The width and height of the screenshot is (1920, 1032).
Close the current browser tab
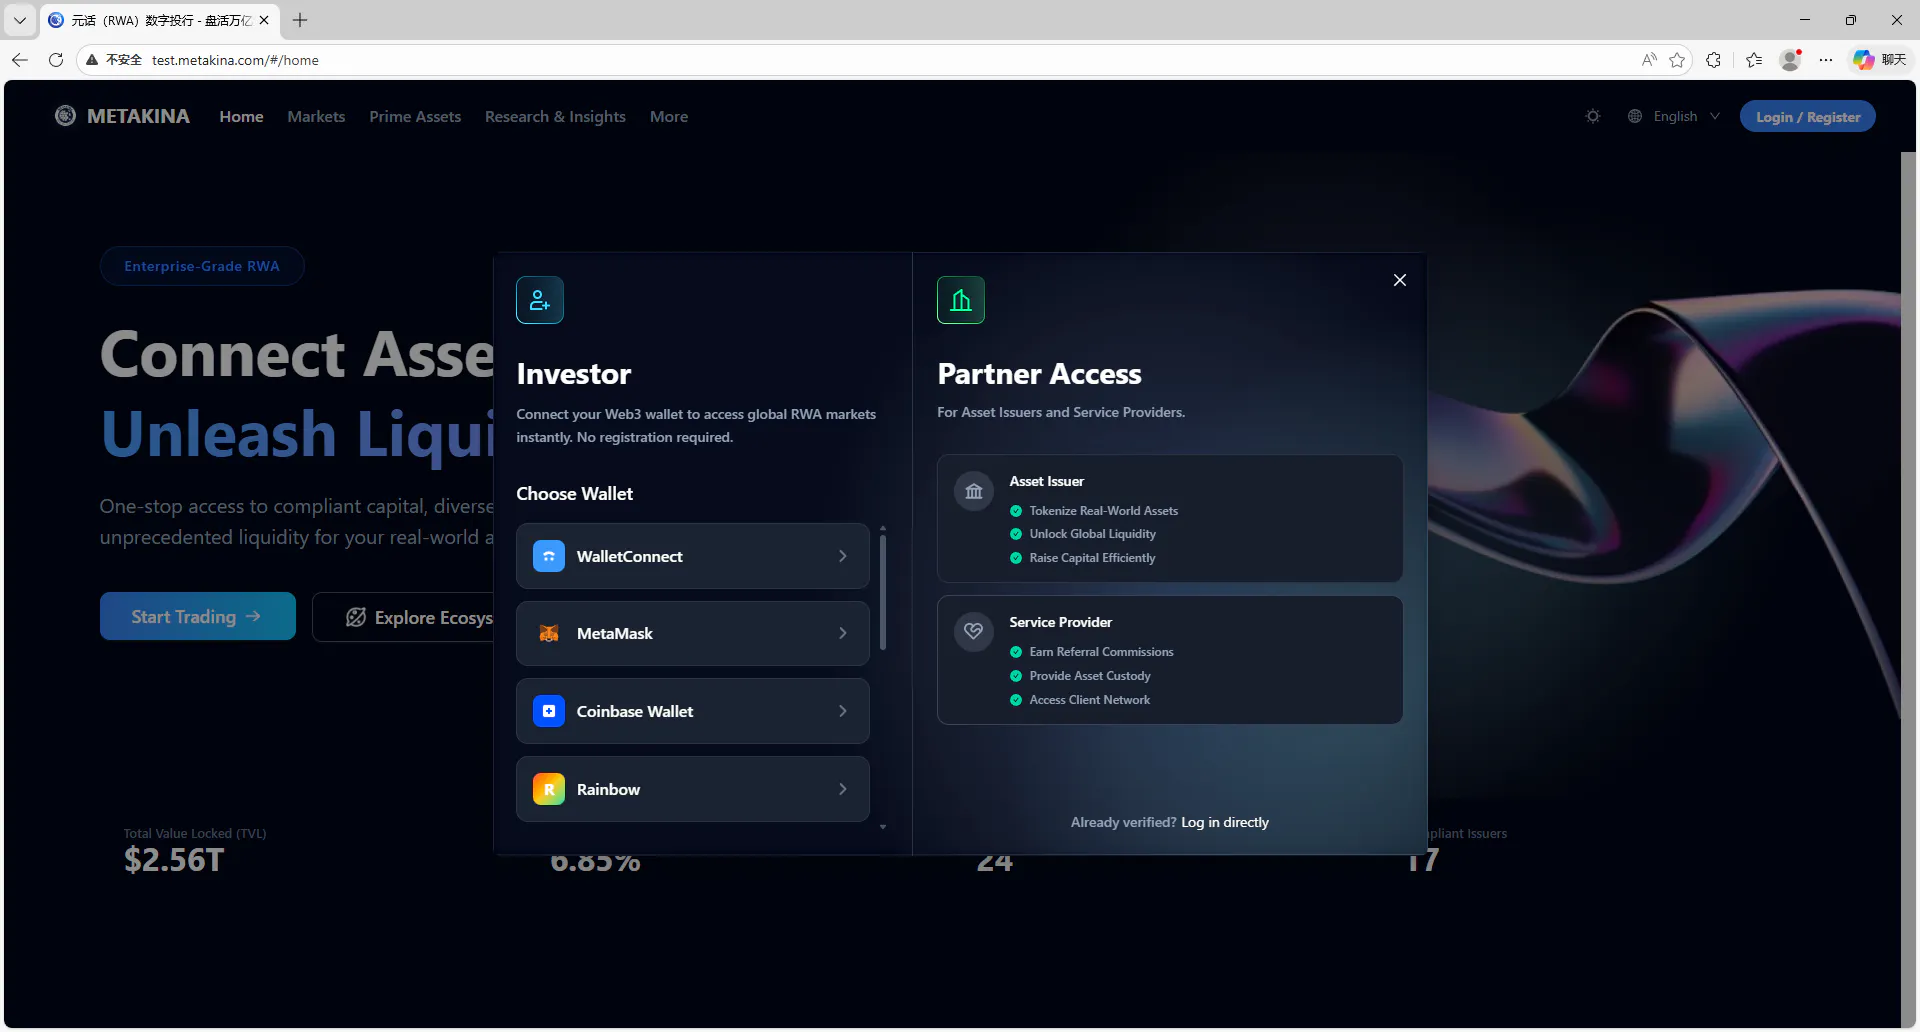pyautogui.click(x=264, y=20)
